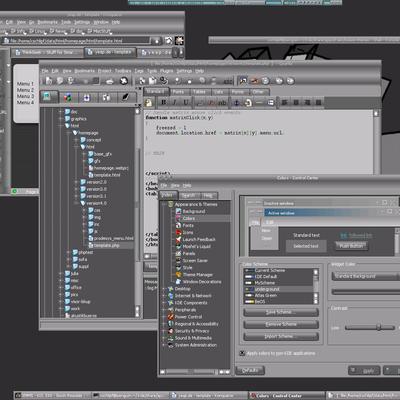Expand the Sound & Multimedia category
The height and width of the screenshot is (400, 400).
(163, 338)
